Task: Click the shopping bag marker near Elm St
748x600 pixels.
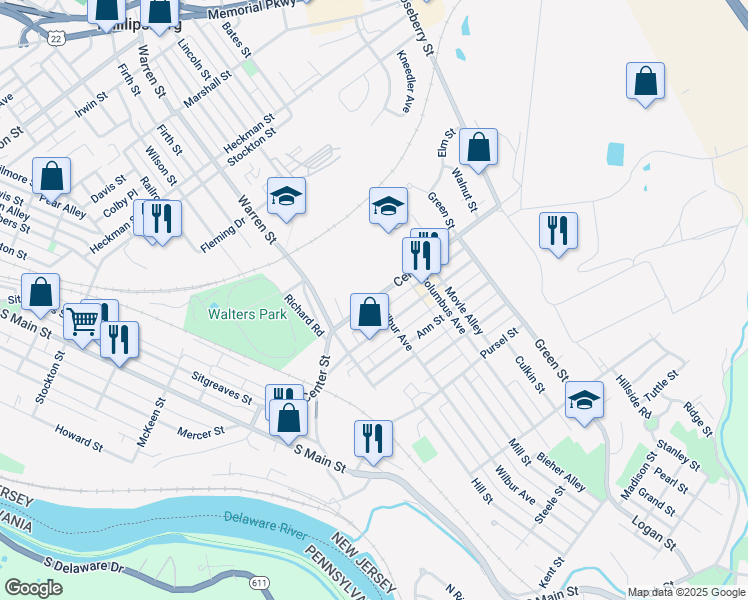Action: (x=479, y=147)
